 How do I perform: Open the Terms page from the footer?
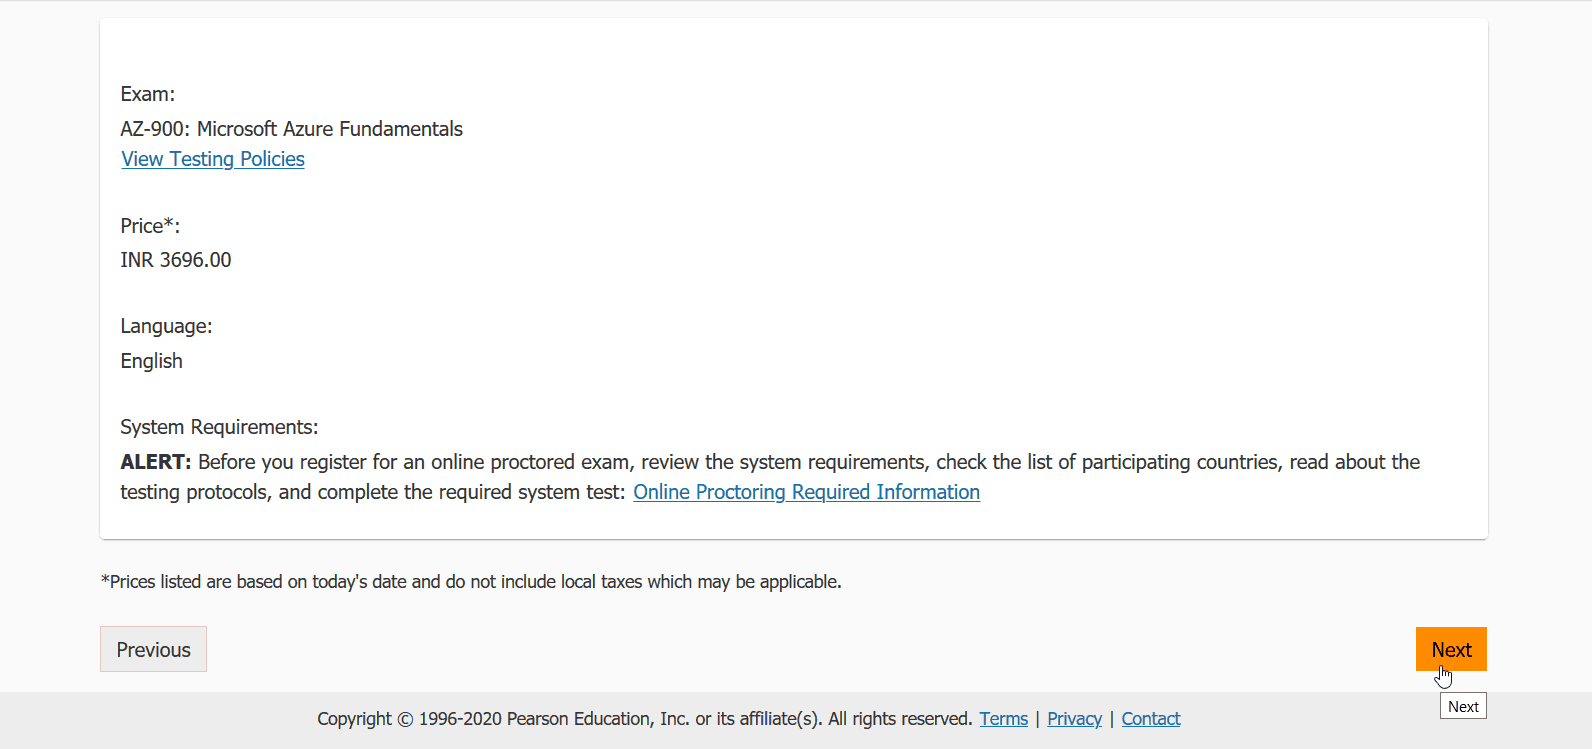point(1003,718)
